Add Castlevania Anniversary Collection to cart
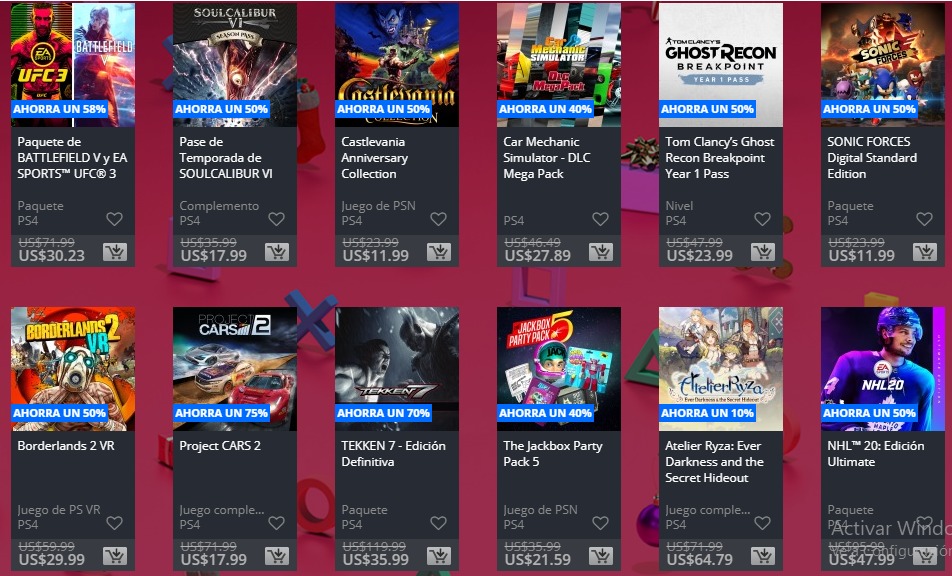This screenshot has width=952, height=576. [x=439, y=252]
